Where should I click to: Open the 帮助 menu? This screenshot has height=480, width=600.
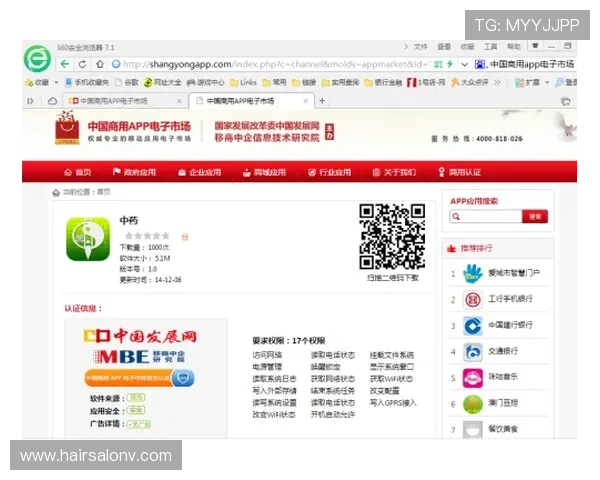(x=514, y=47)
